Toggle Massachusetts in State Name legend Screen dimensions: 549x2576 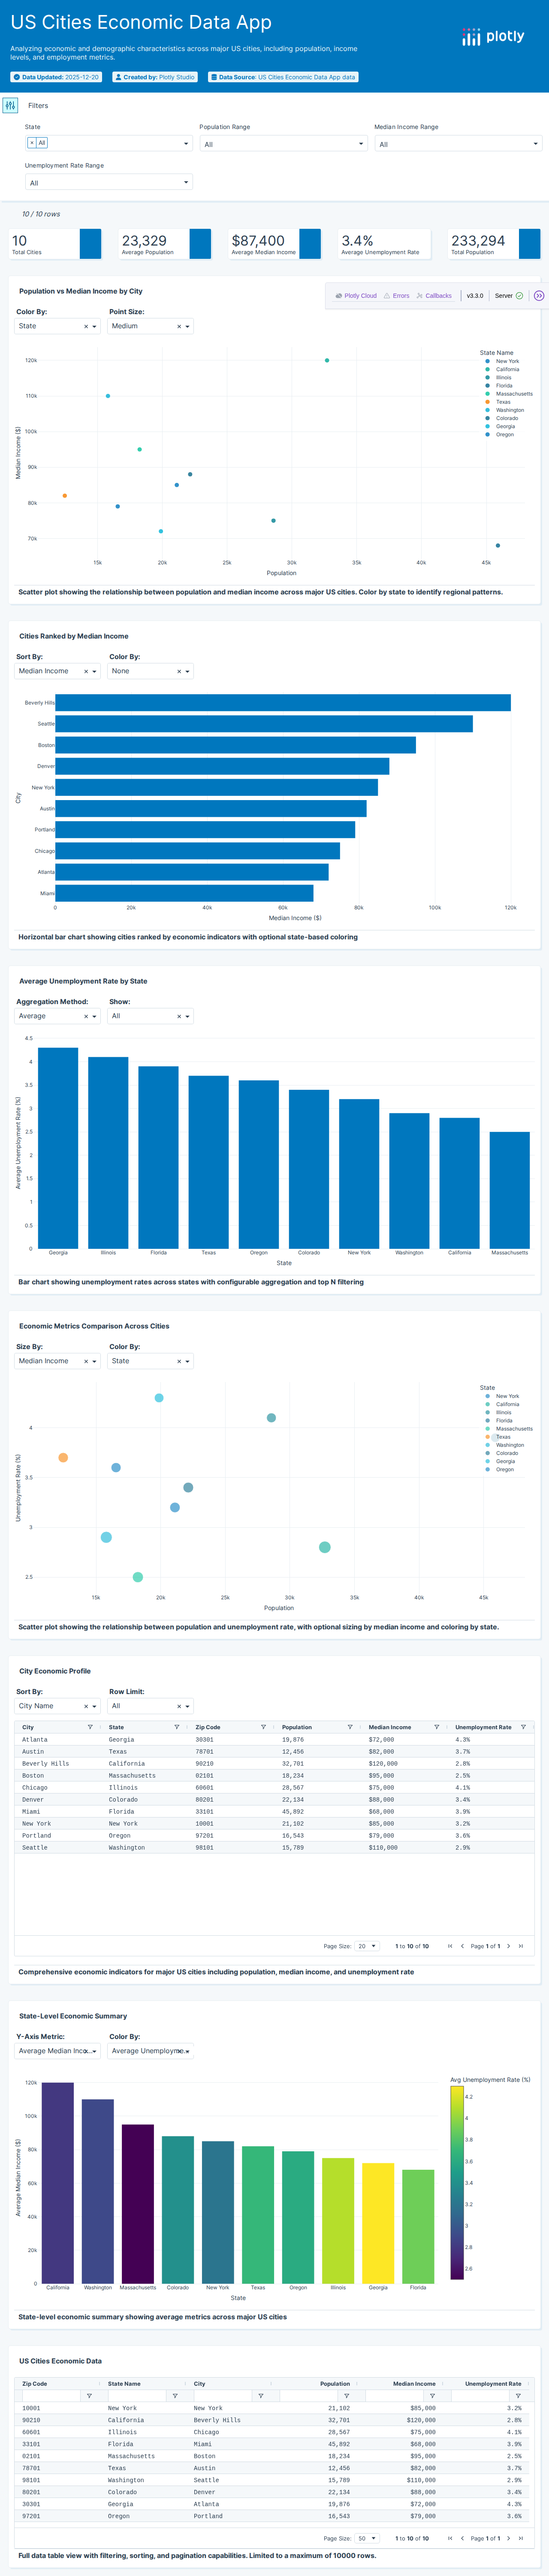click(x=509, y=394)
